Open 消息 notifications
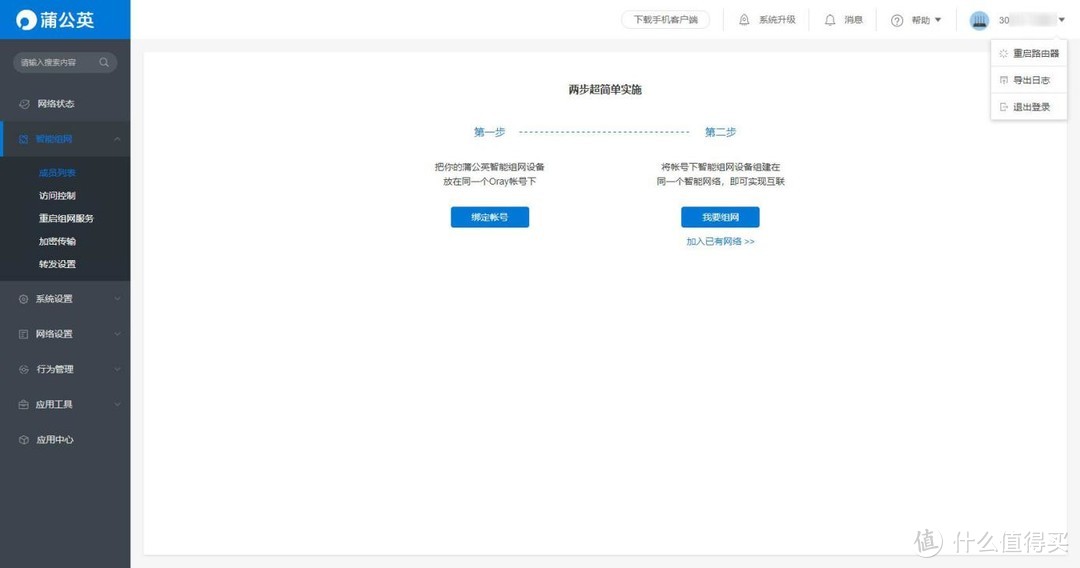This screenshot has width=1080, height=568. pyautogui.click(x=853, y=20)
